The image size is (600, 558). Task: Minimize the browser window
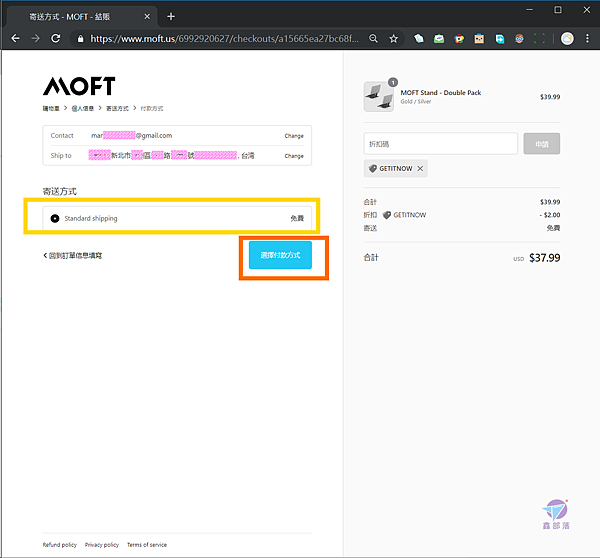click(530, 10)
